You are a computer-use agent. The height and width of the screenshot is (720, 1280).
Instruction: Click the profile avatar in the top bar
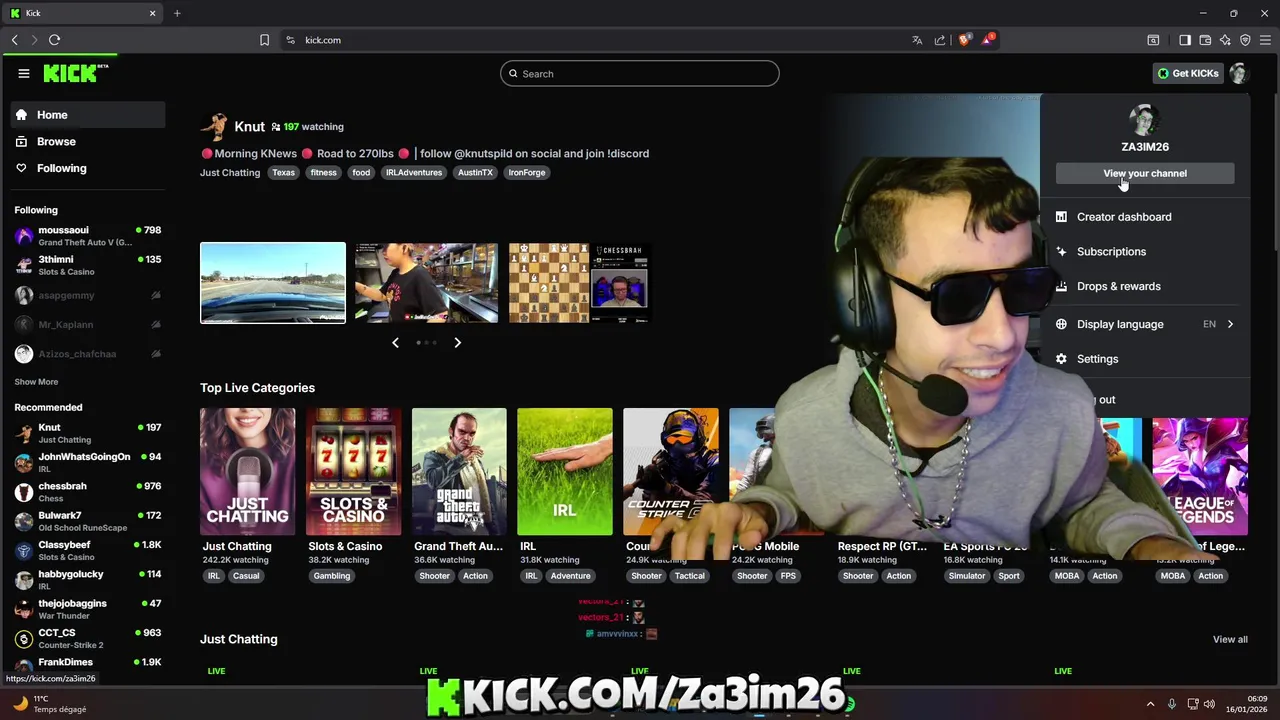(x=1238, y=73)
